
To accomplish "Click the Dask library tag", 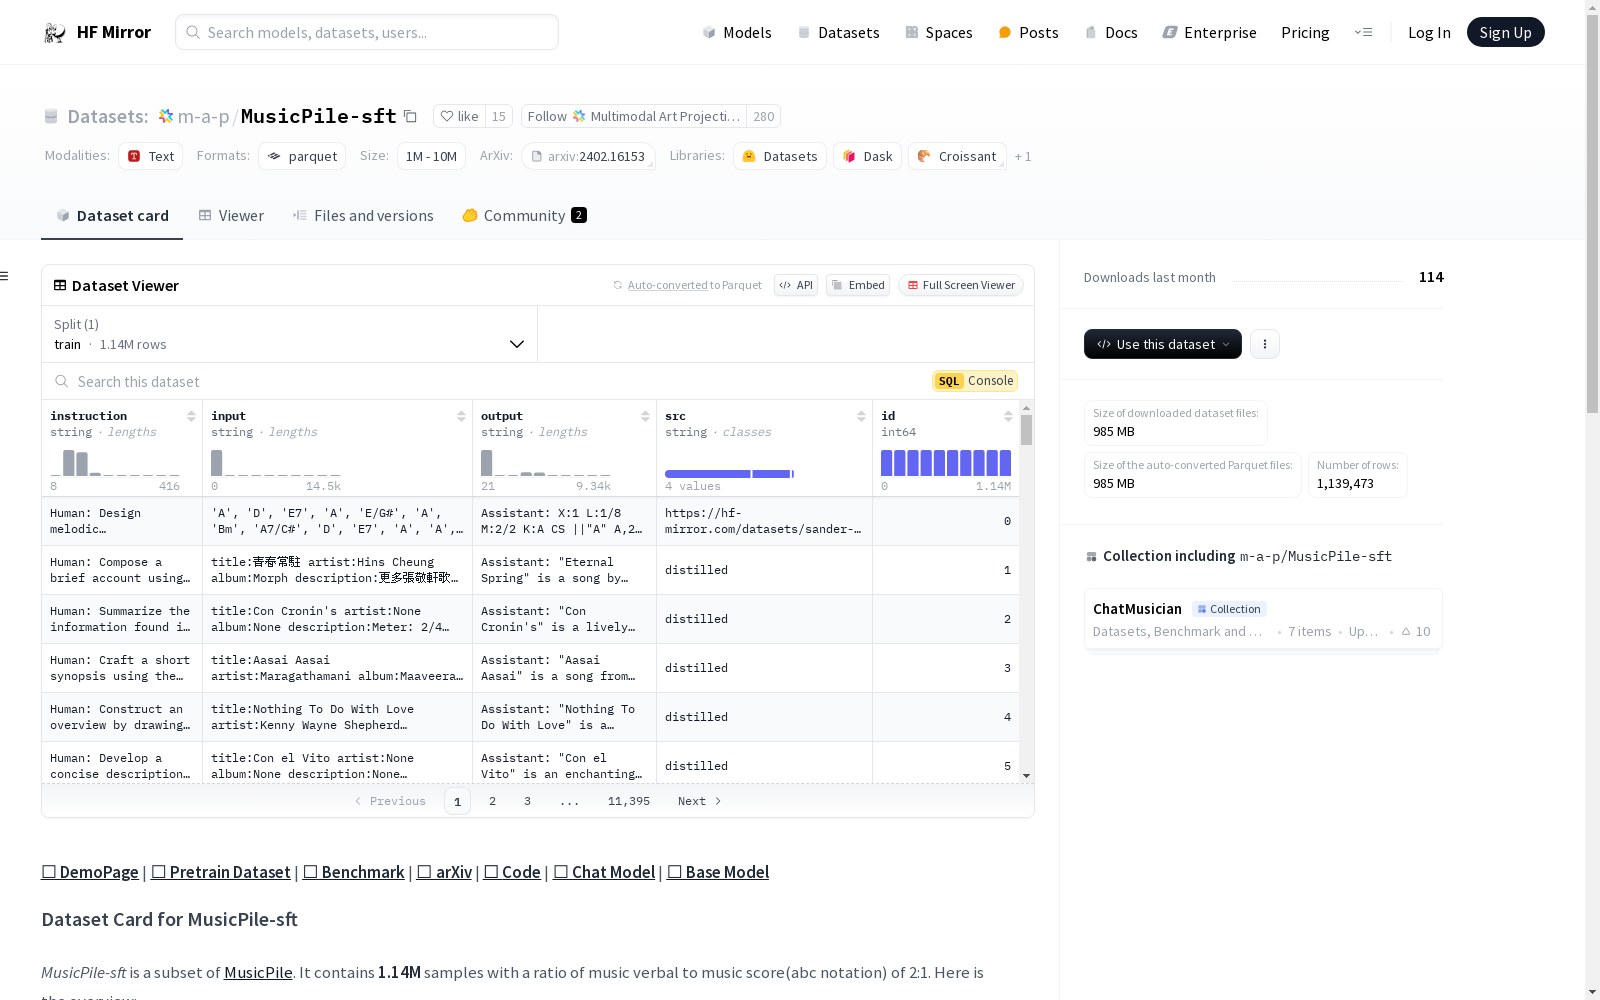I will [868, 156].
